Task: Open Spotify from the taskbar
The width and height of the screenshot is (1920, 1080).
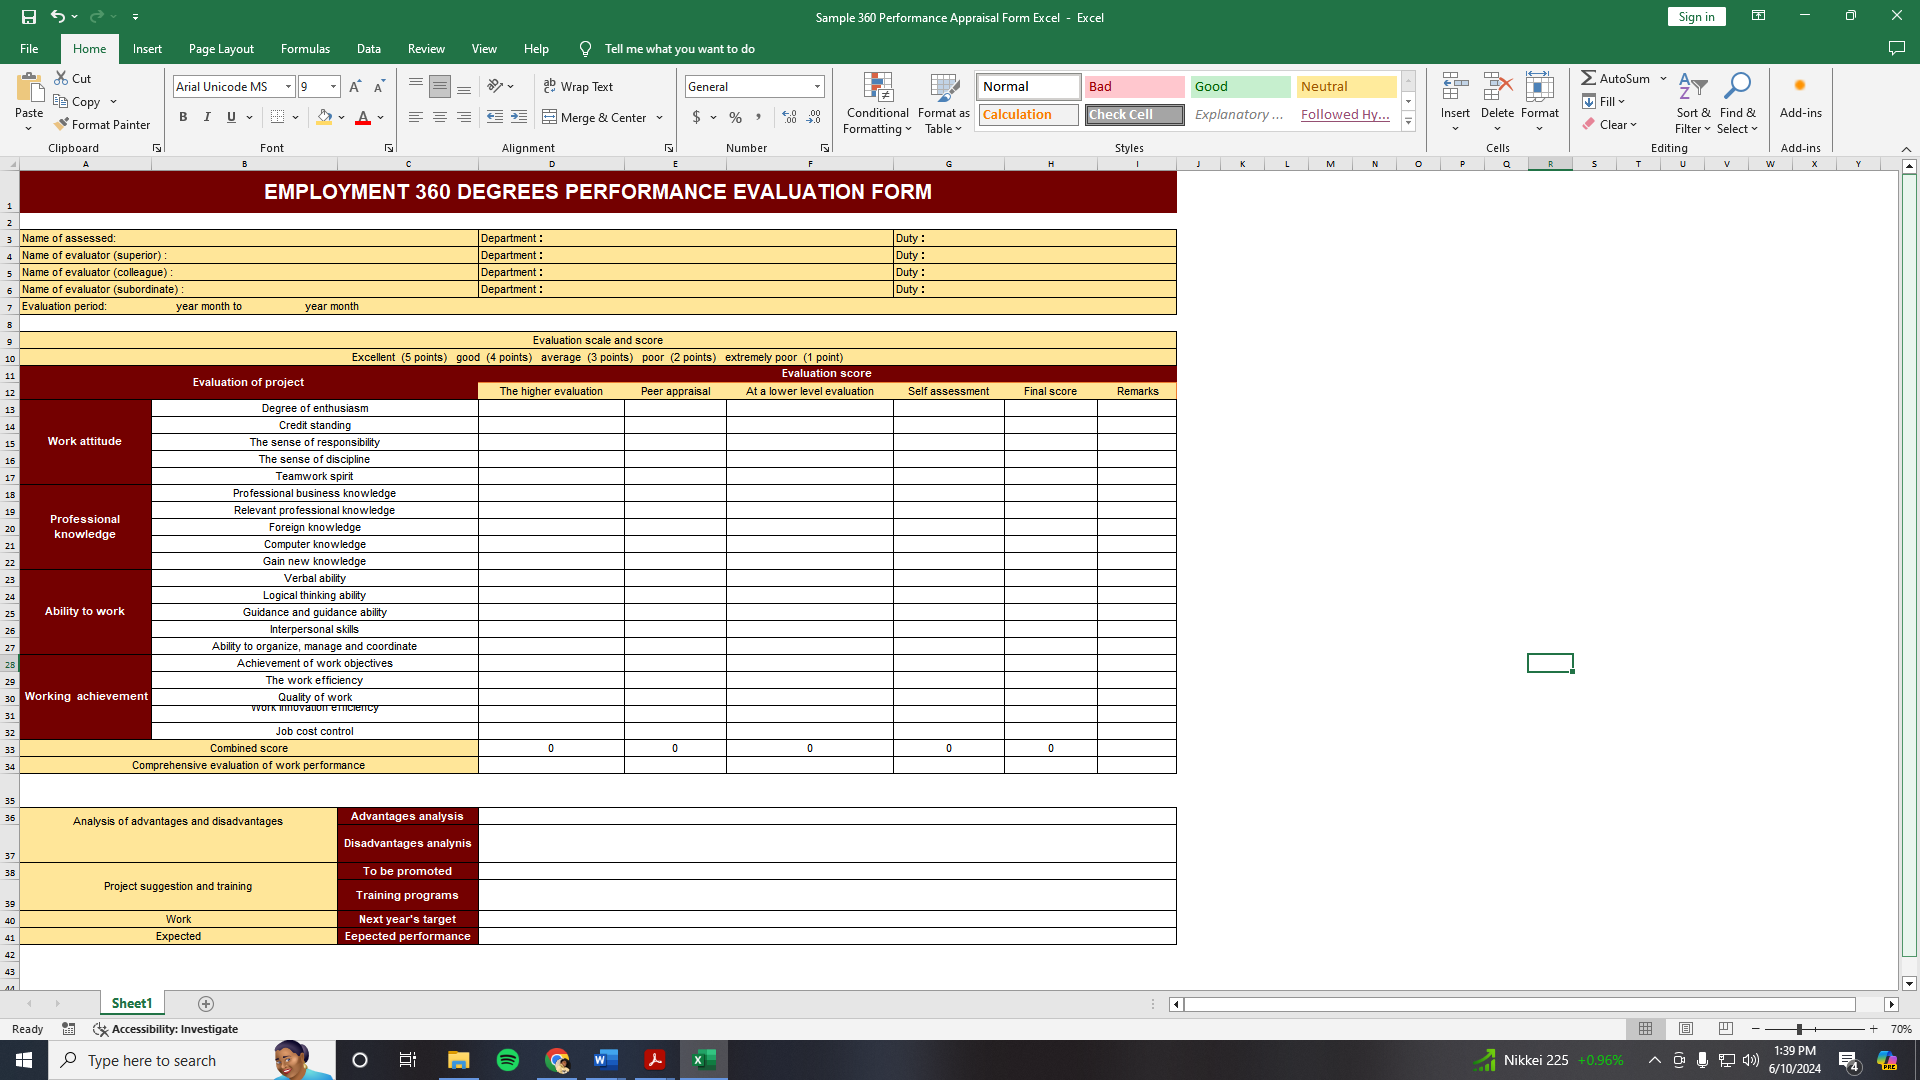Action: (508, 1060)
